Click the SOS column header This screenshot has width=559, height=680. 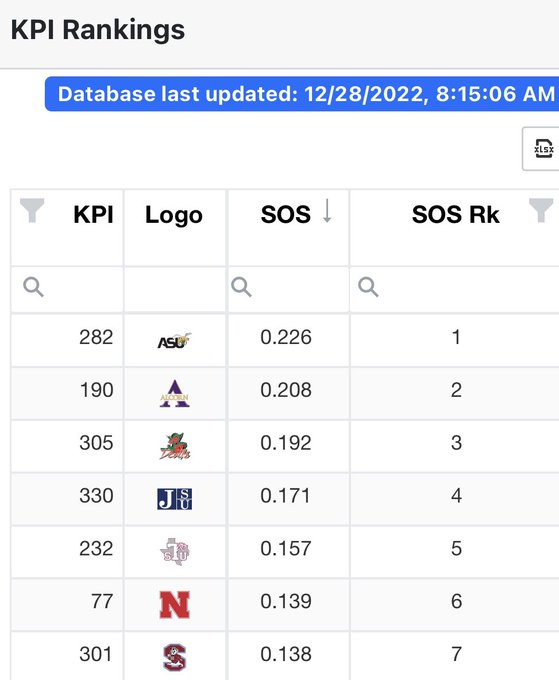(286, 215)
